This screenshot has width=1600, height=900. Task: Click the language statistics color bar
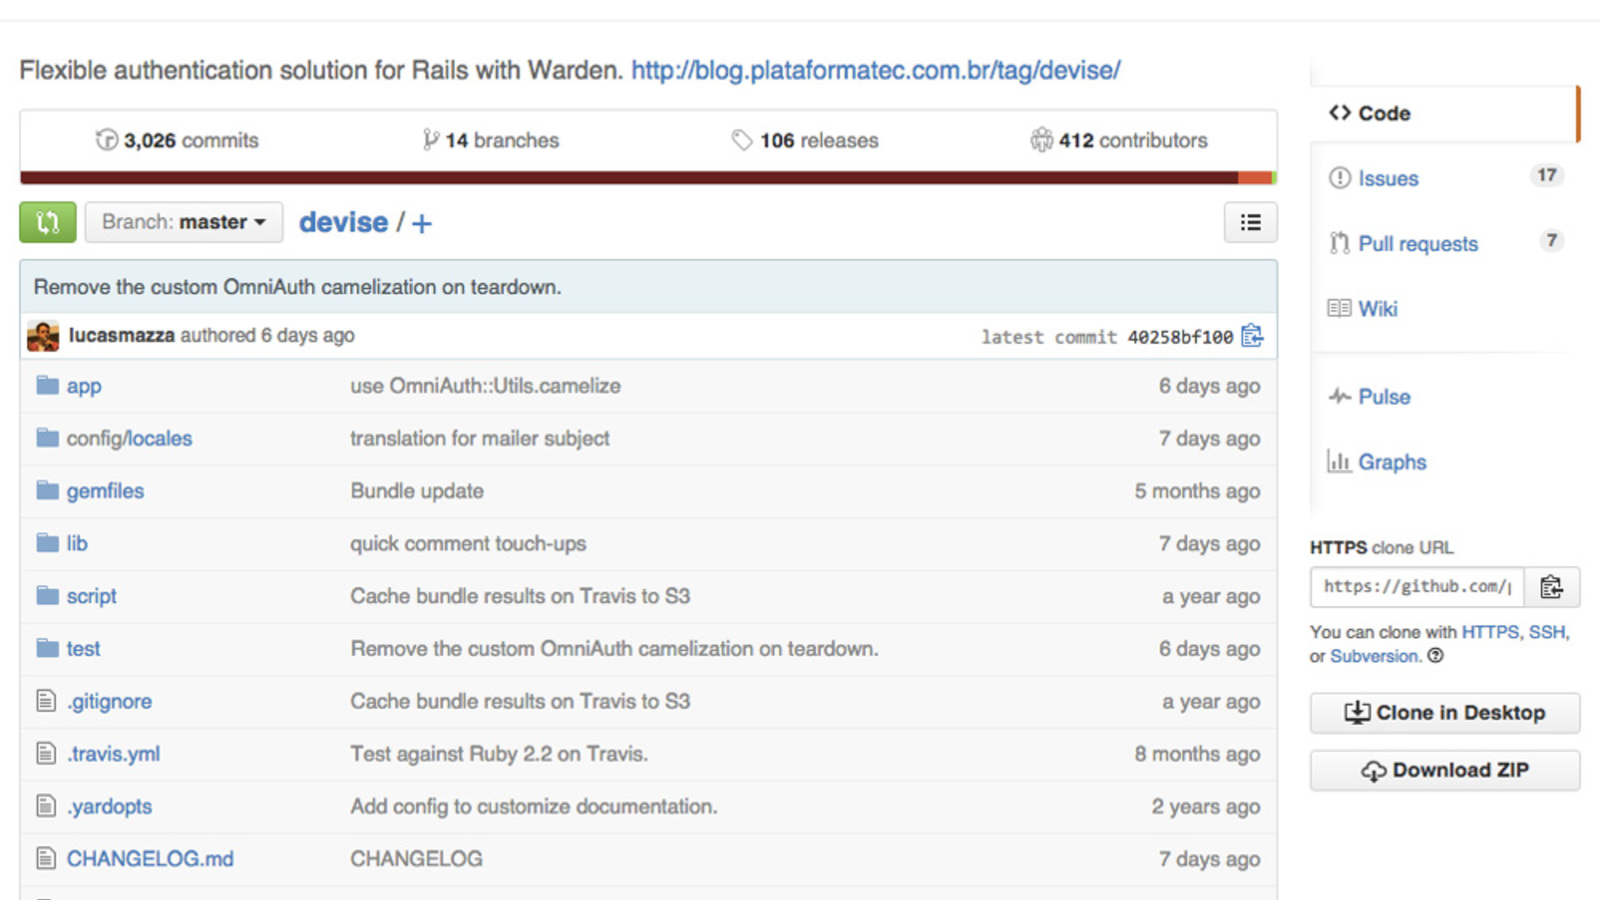coord(648,178)
